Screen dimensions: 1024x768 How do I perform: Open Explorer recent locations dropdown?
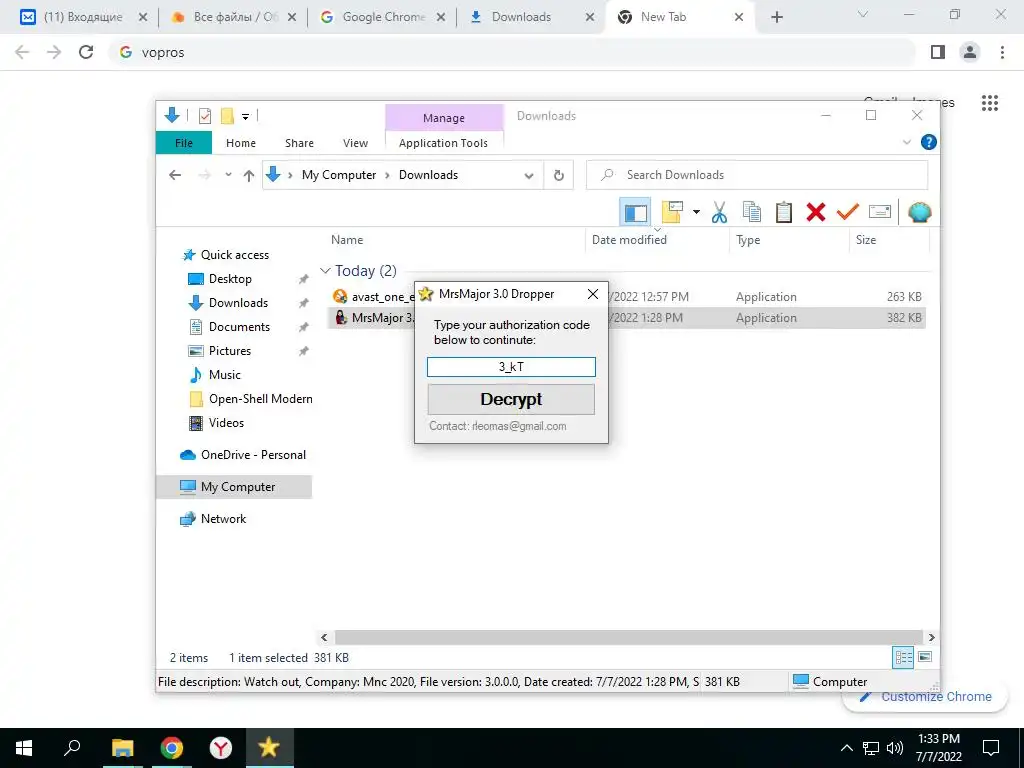coord(228,175)
